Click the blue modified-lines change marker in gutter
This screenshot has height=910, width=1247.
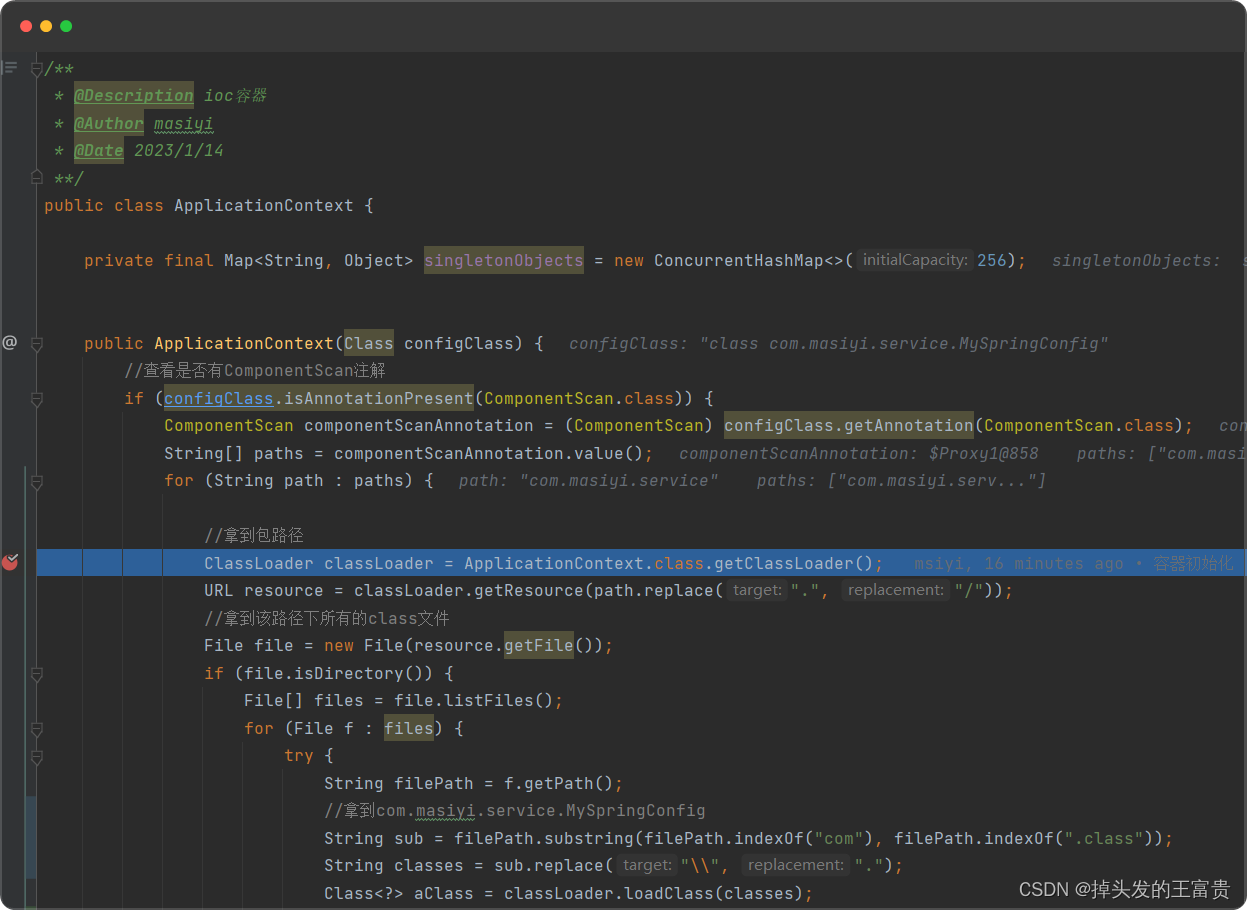click(x=30, y=837)
